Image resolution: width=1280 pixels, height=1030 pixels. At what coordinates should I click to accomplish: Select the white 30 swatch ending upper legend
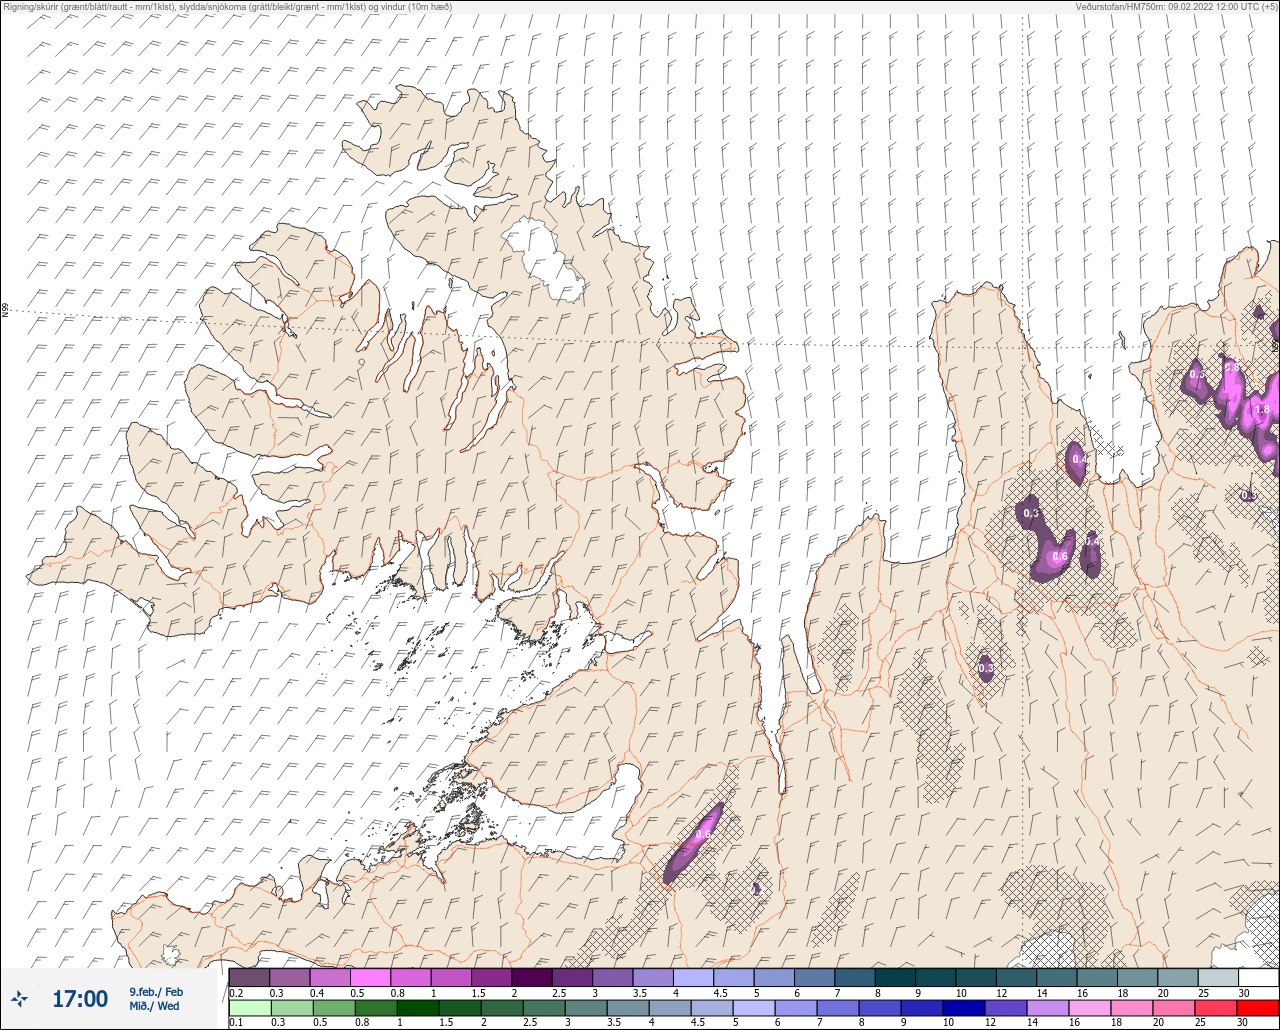click(1258, 977)
